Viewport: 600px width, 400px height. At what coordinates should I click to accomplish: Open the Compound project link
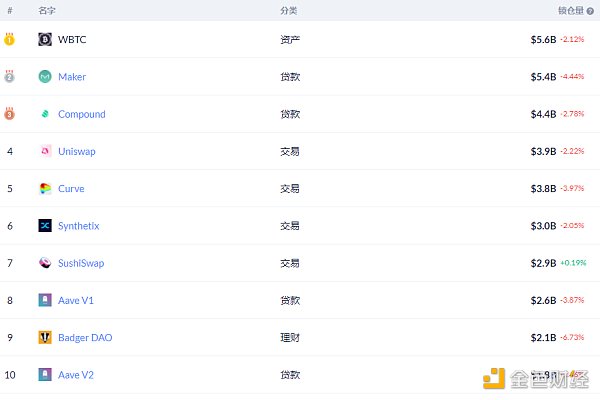[x=81, y=114]
